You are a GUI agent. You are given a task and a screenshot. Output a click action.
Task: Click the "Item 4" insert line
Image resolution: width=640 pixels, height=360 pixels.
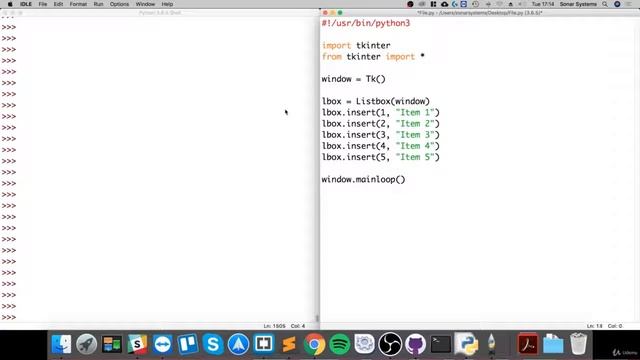(x=380, y=146)
